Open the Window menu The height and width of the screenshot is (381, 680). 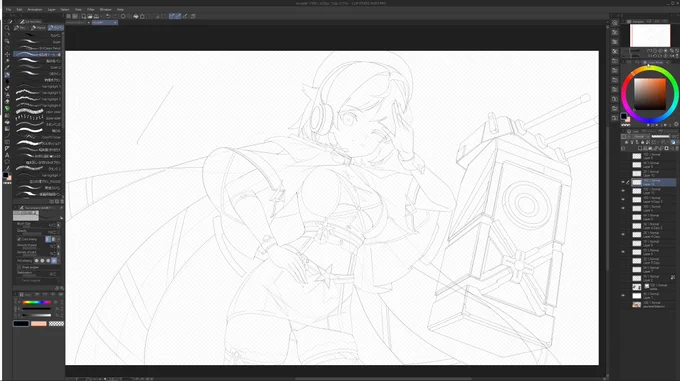click(105, 10)
